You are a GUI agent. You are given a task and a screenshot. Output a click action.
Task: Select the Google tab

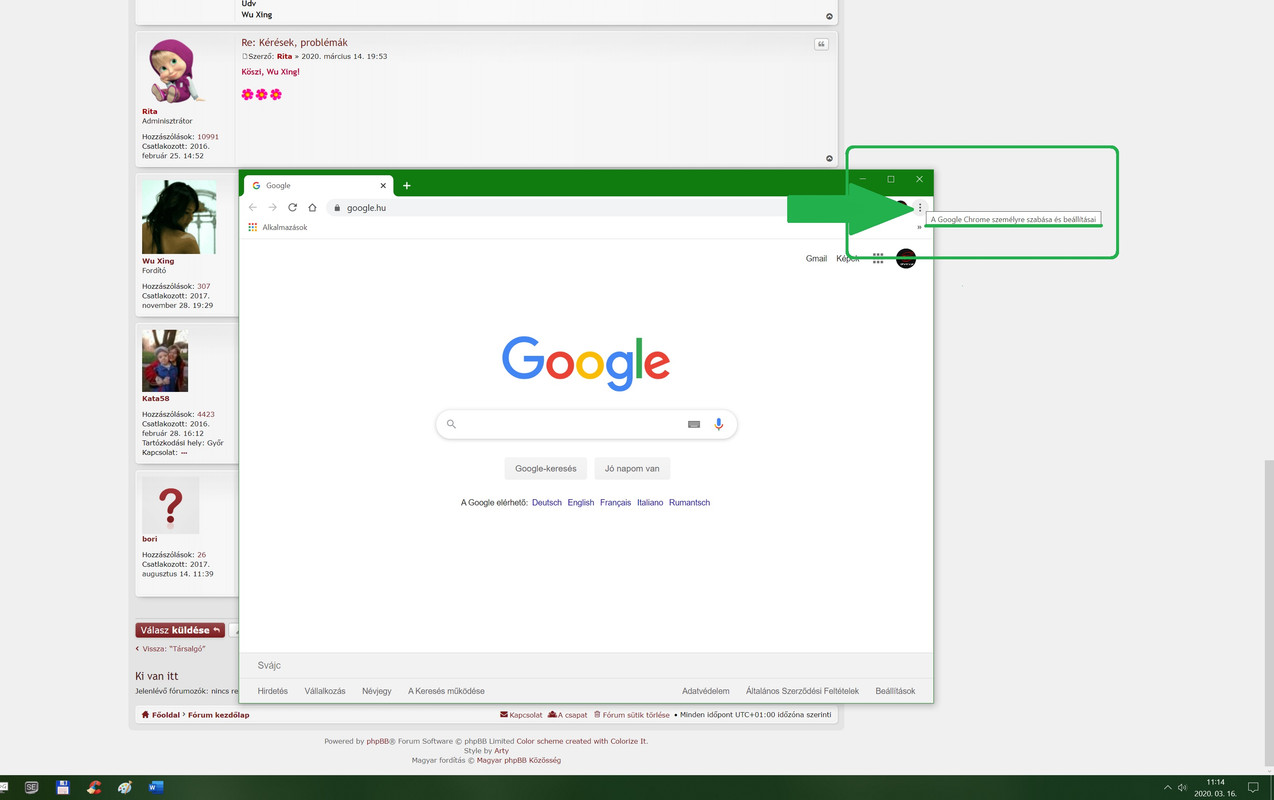(x=318, y=185)
